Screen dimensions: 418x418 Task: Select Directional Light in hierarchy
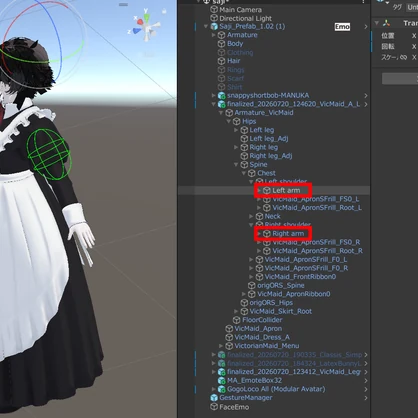pos(245,18)
